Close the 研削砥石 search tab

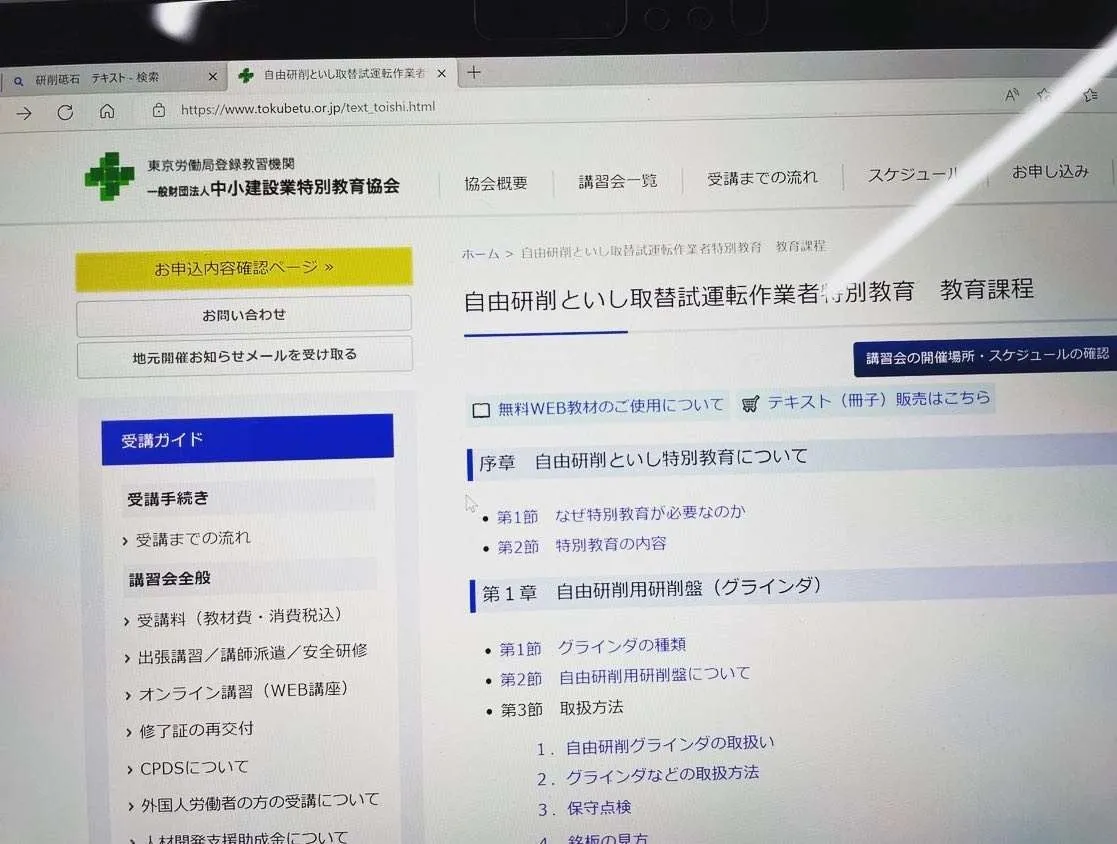(212, 77)
